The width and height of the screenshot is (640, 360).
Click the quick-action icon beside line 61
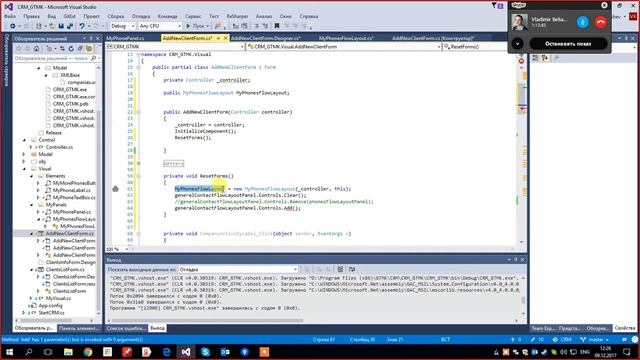click(x=116, y=189)
